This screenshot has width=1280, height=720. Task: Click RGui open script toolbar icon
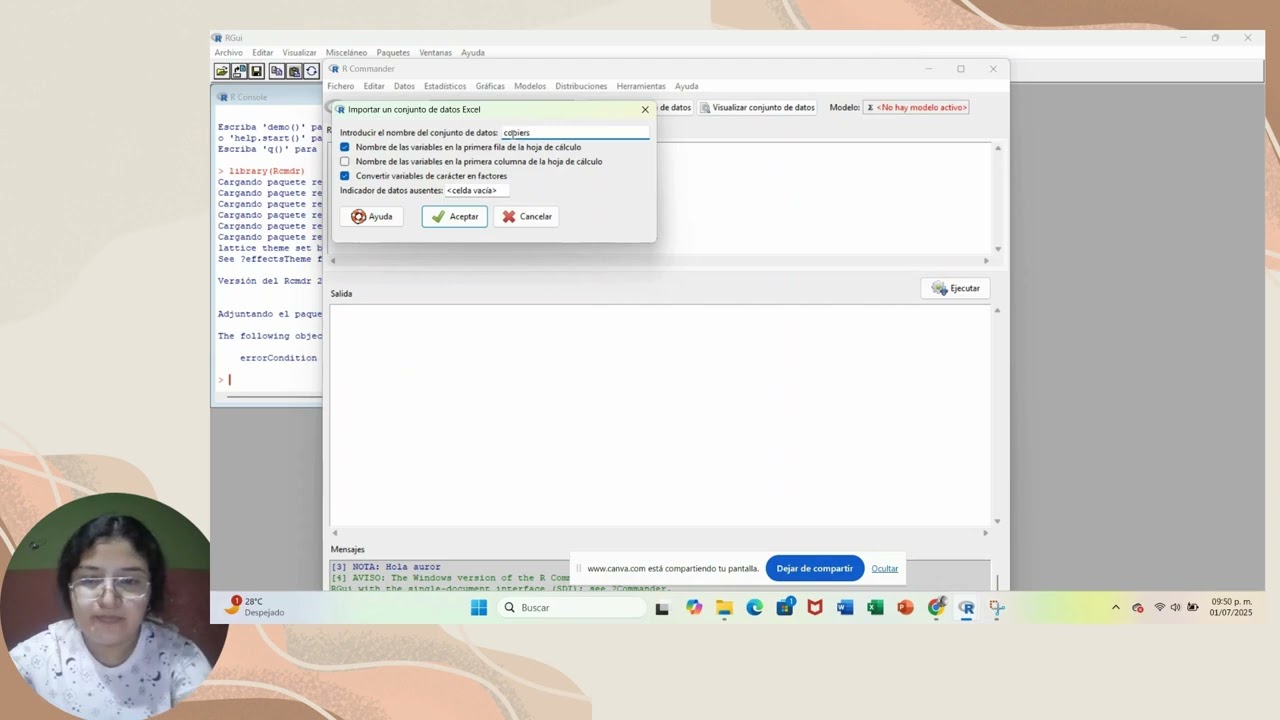point(221,71)
